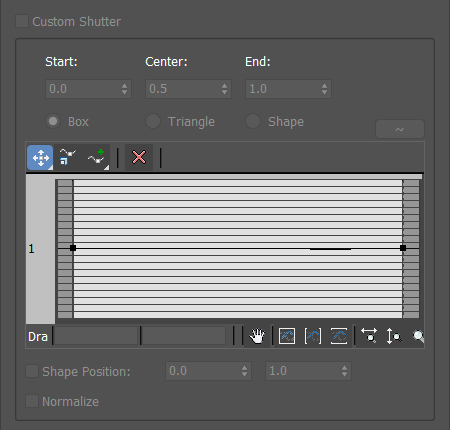Select the Add Point tool

[x=96, y=157]
